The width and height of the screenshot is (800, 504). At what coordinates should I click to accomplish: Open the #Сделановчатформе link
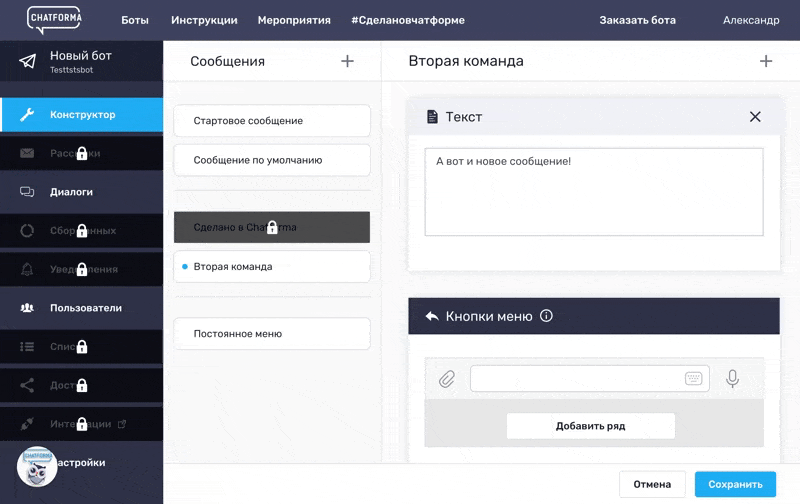[408, 20]
